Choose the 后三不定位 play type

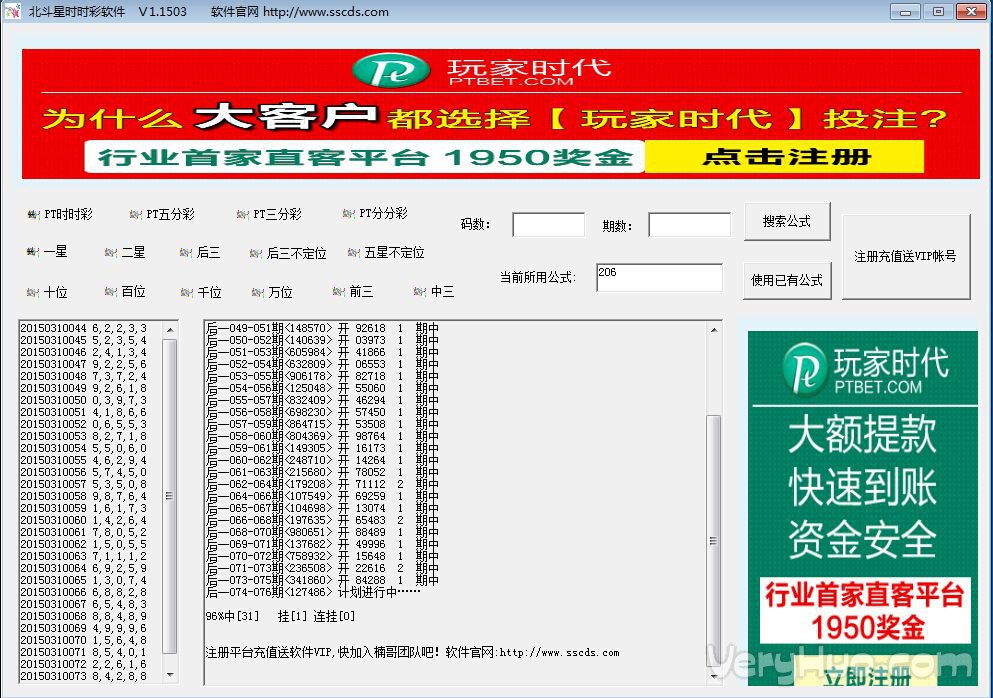(288, 253)
